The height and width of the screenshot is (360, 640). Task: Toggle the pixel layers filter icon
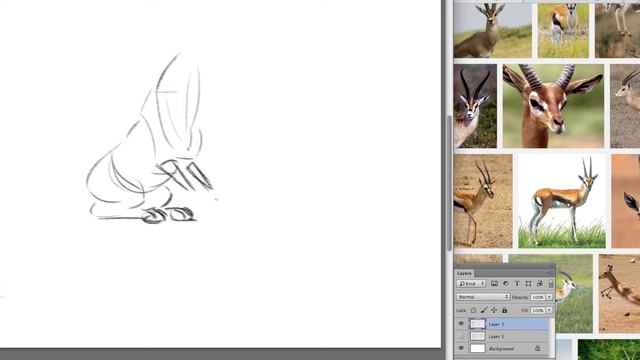[x=494, y=283]
